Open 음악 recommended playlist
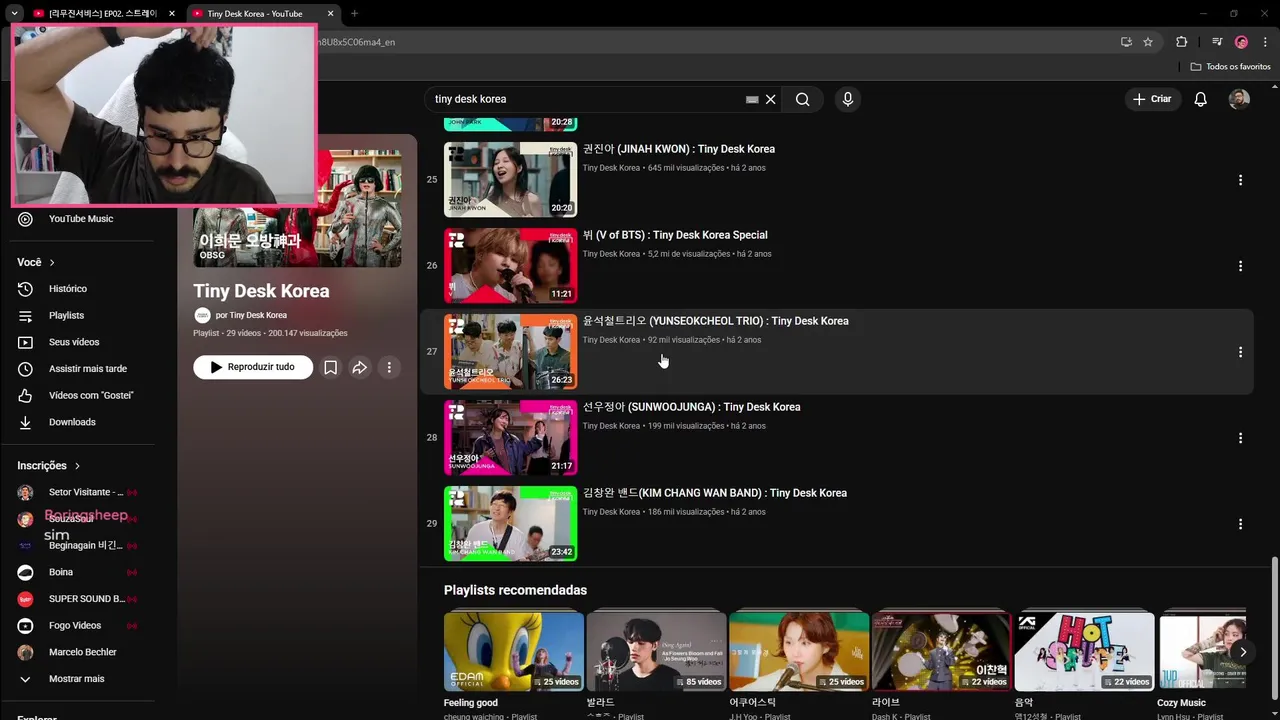The height and width of the screenshot is (720, 1280). pyautogui.click(x=1084, y=652)
